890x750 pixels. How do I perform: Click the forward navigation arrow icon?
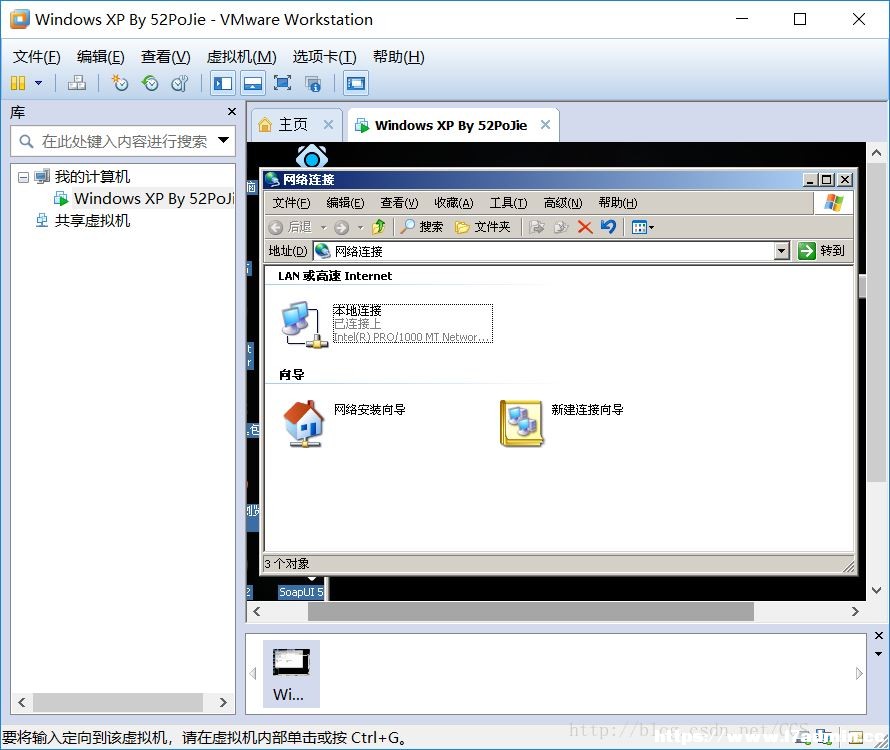[341, 228]
